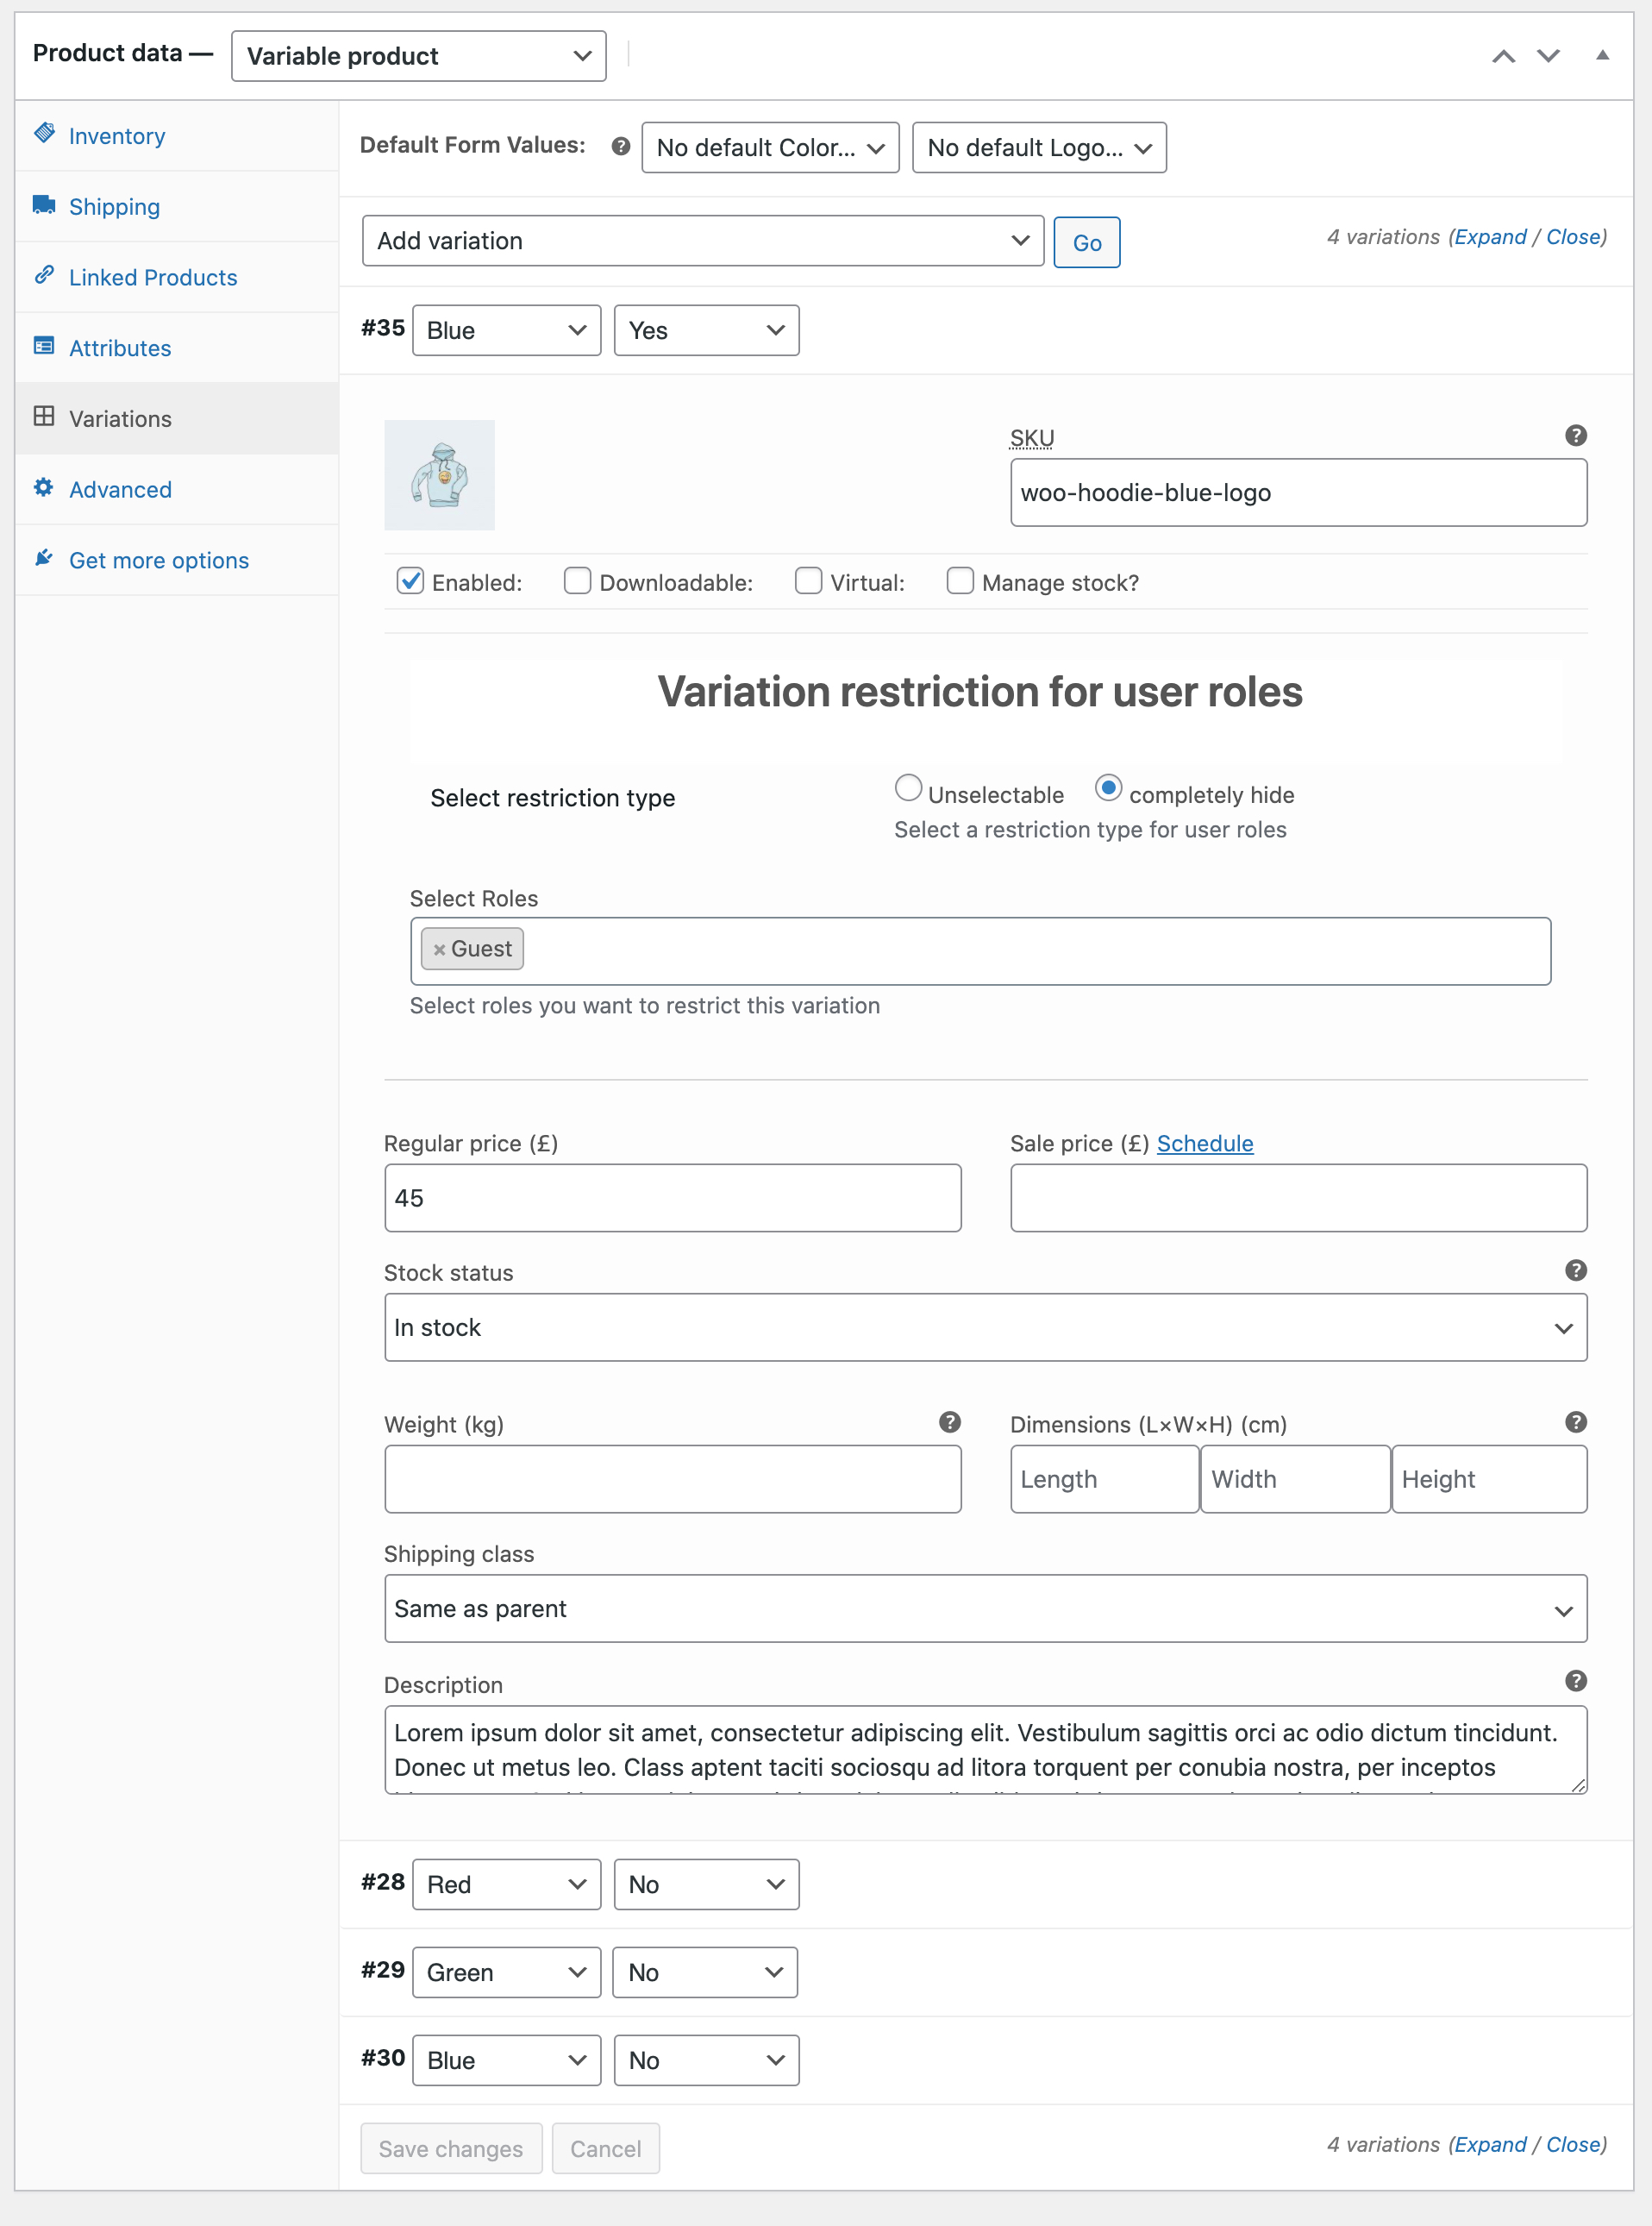Click the move panel up arrow
Image resolution: width=1652 pixels, height=2226 pixels.
(1502, 56)
